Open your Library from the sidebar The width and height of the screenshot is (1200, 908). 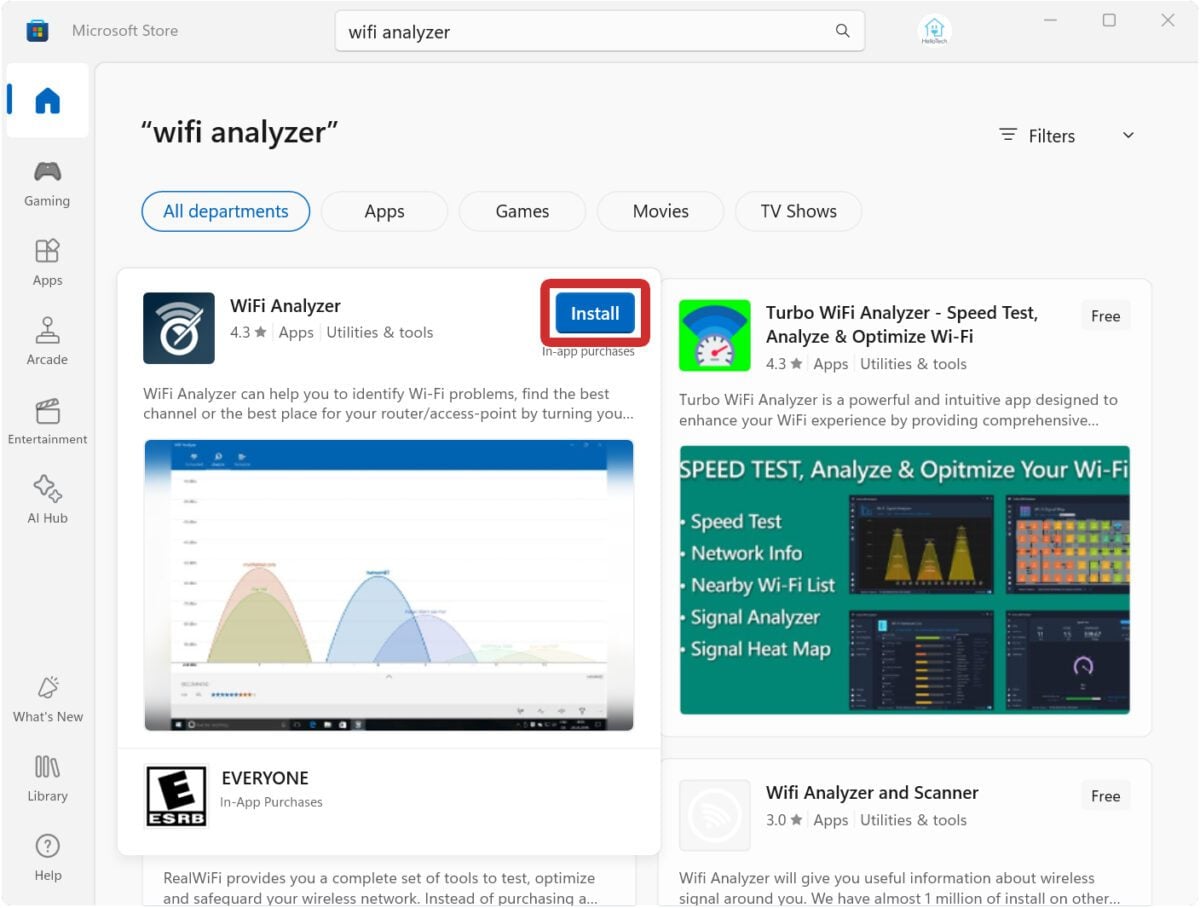[46, 778]
